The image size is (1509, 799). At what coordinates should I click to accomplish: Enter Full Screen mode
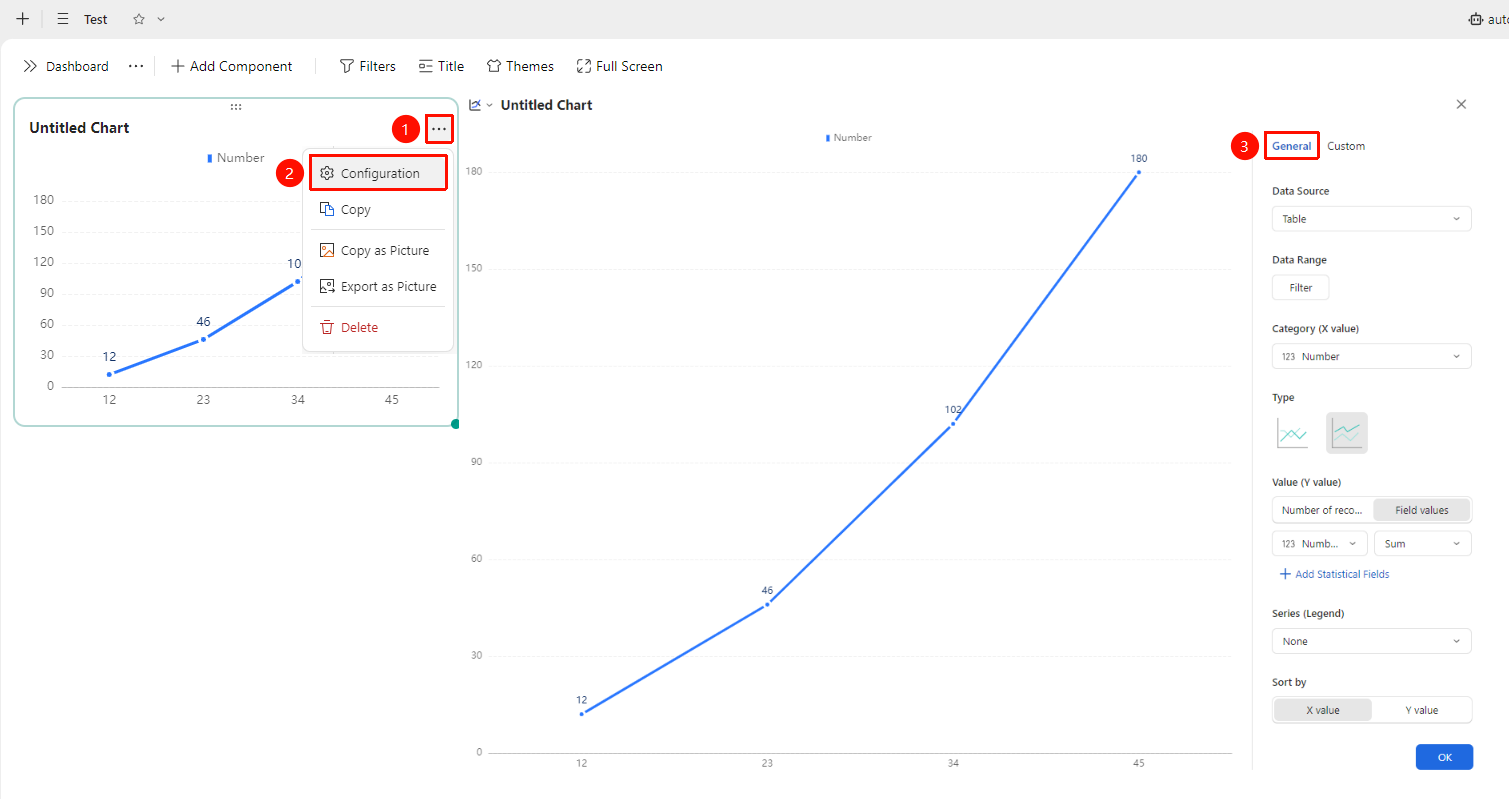pos(619,66)
